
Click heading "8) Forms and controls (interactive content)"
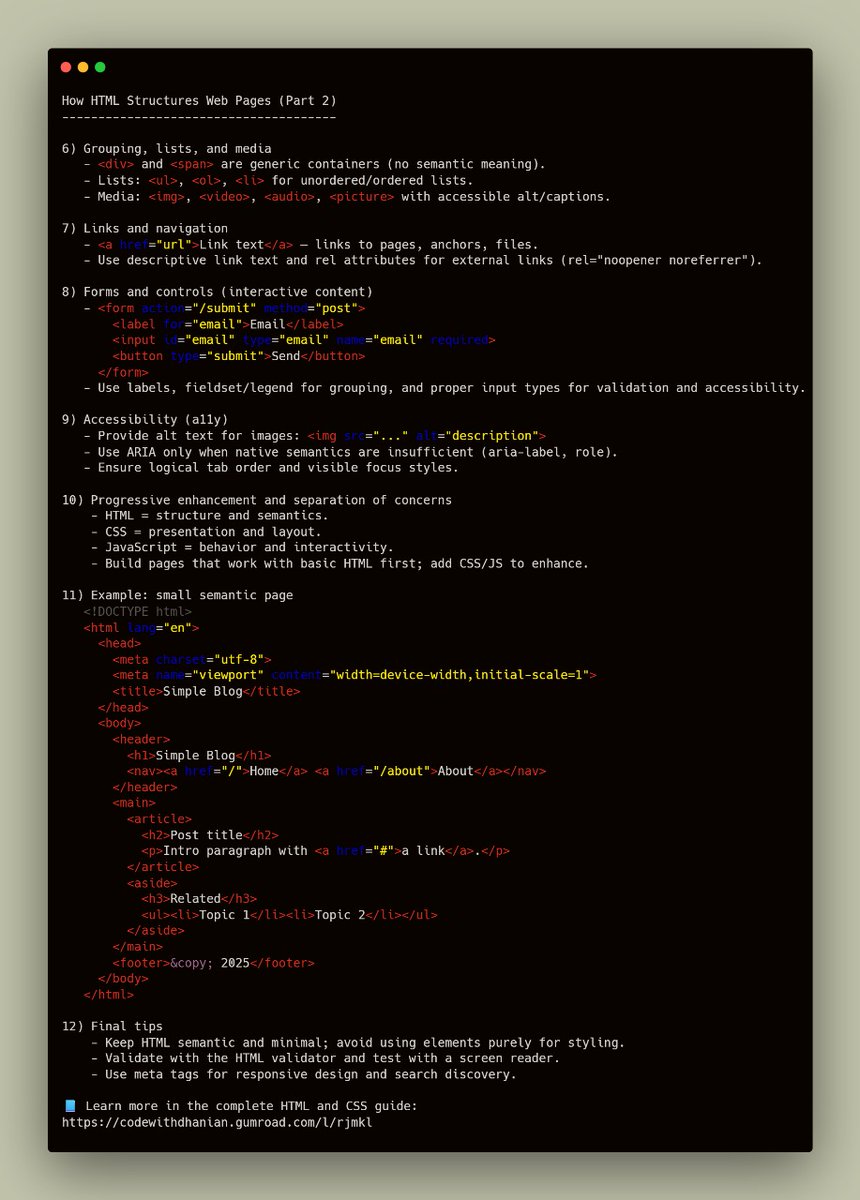point(216,292)
